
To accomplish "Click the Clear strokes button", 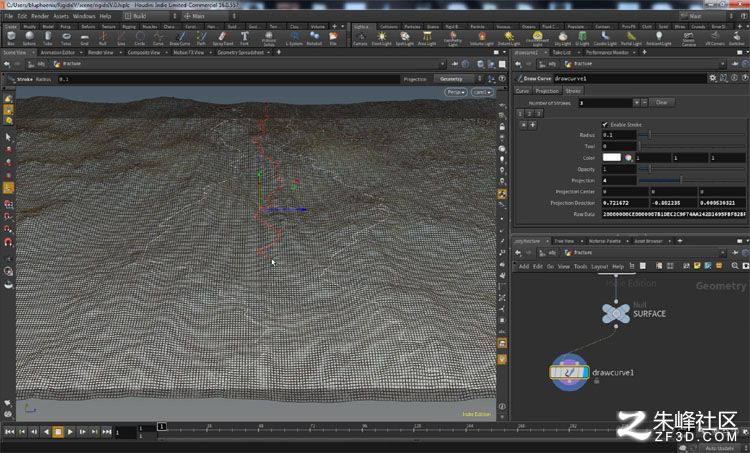I will pyautogui.click(x=662, y=102).
